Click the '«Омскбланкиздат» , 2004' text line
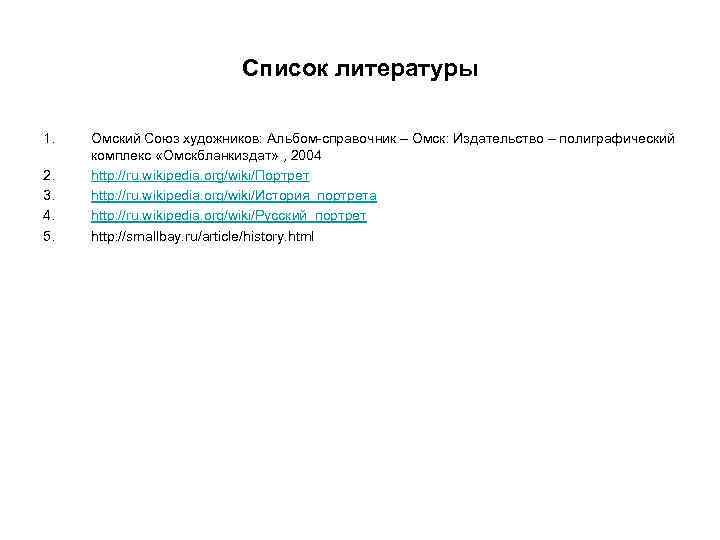 pos(206,155)
